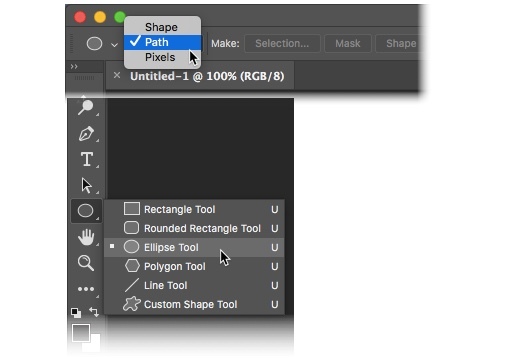Open the Edit Toolbar three-dots icon
The image size is (527, 361).
tap(86, 289)
